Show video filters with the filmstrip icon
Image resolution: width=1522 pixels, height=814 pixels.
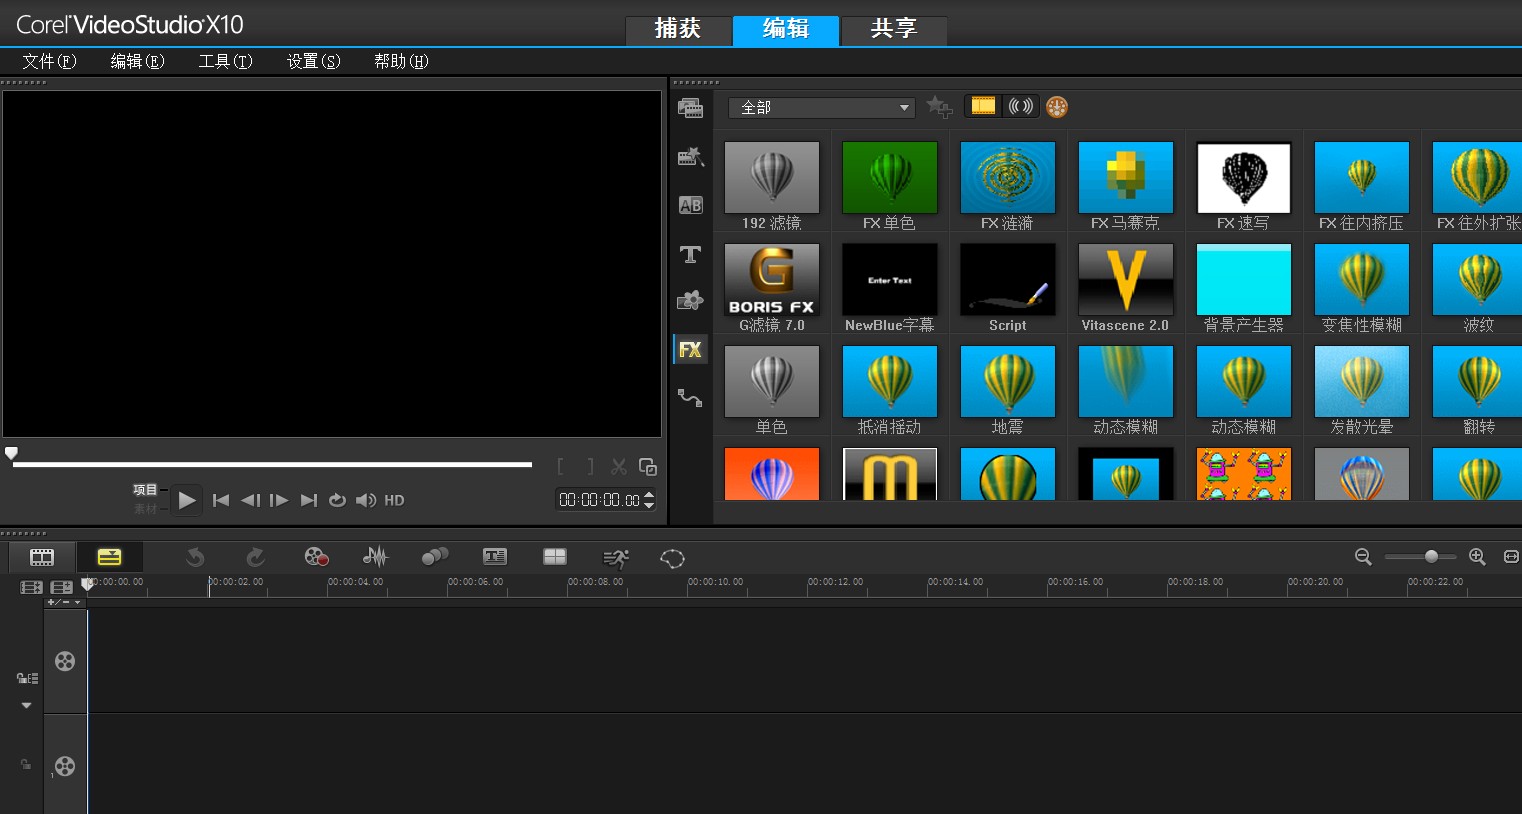(983, 106)
